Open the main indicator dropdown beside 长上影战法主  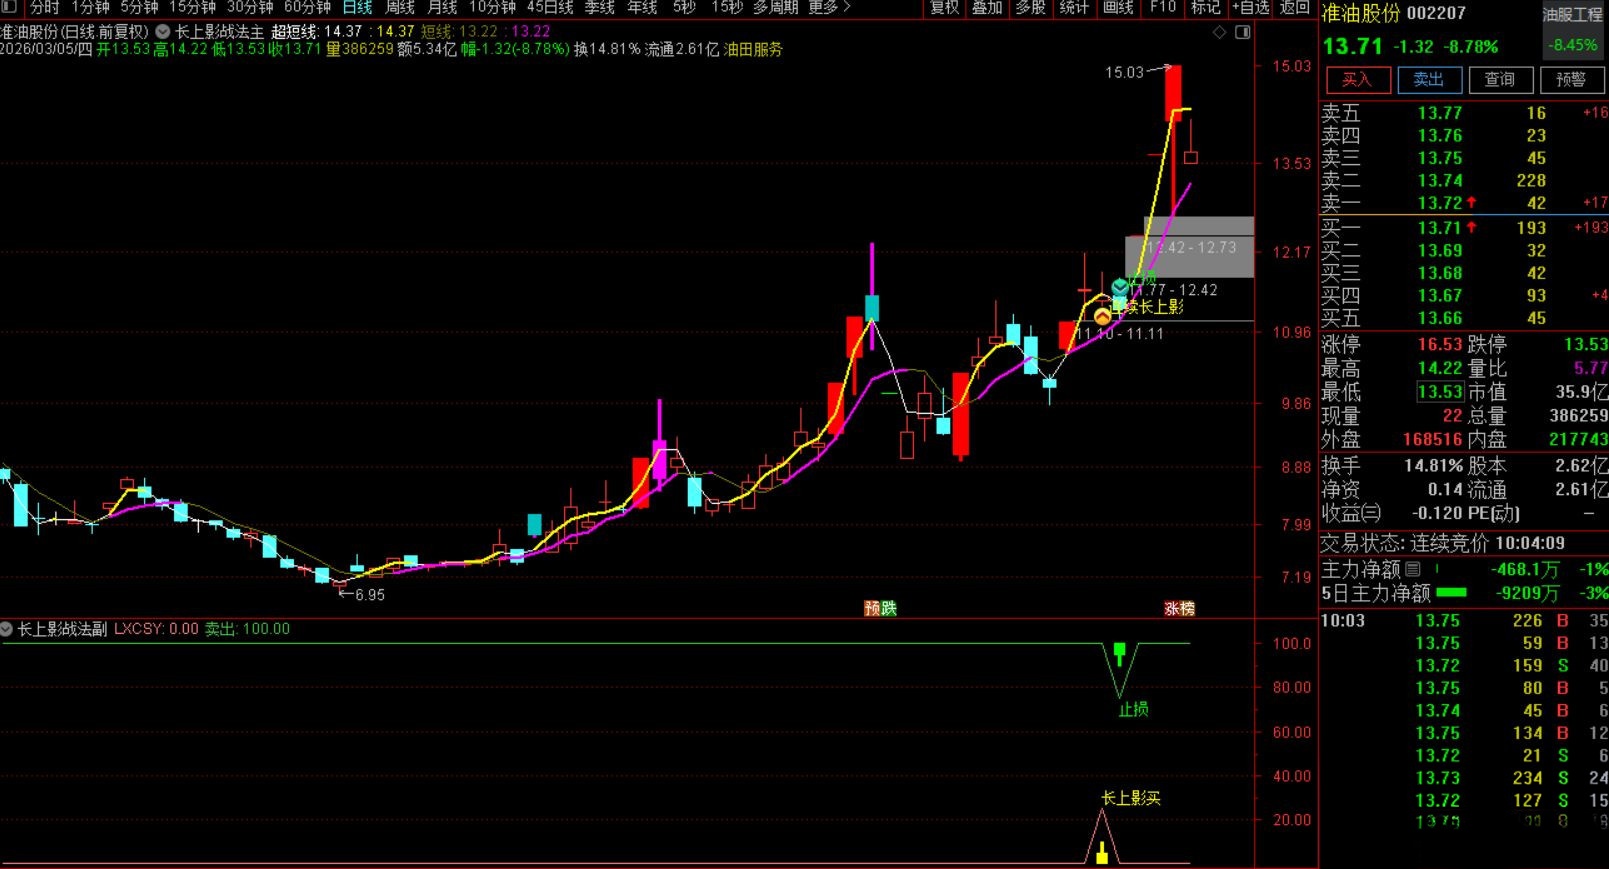point(163,32)
